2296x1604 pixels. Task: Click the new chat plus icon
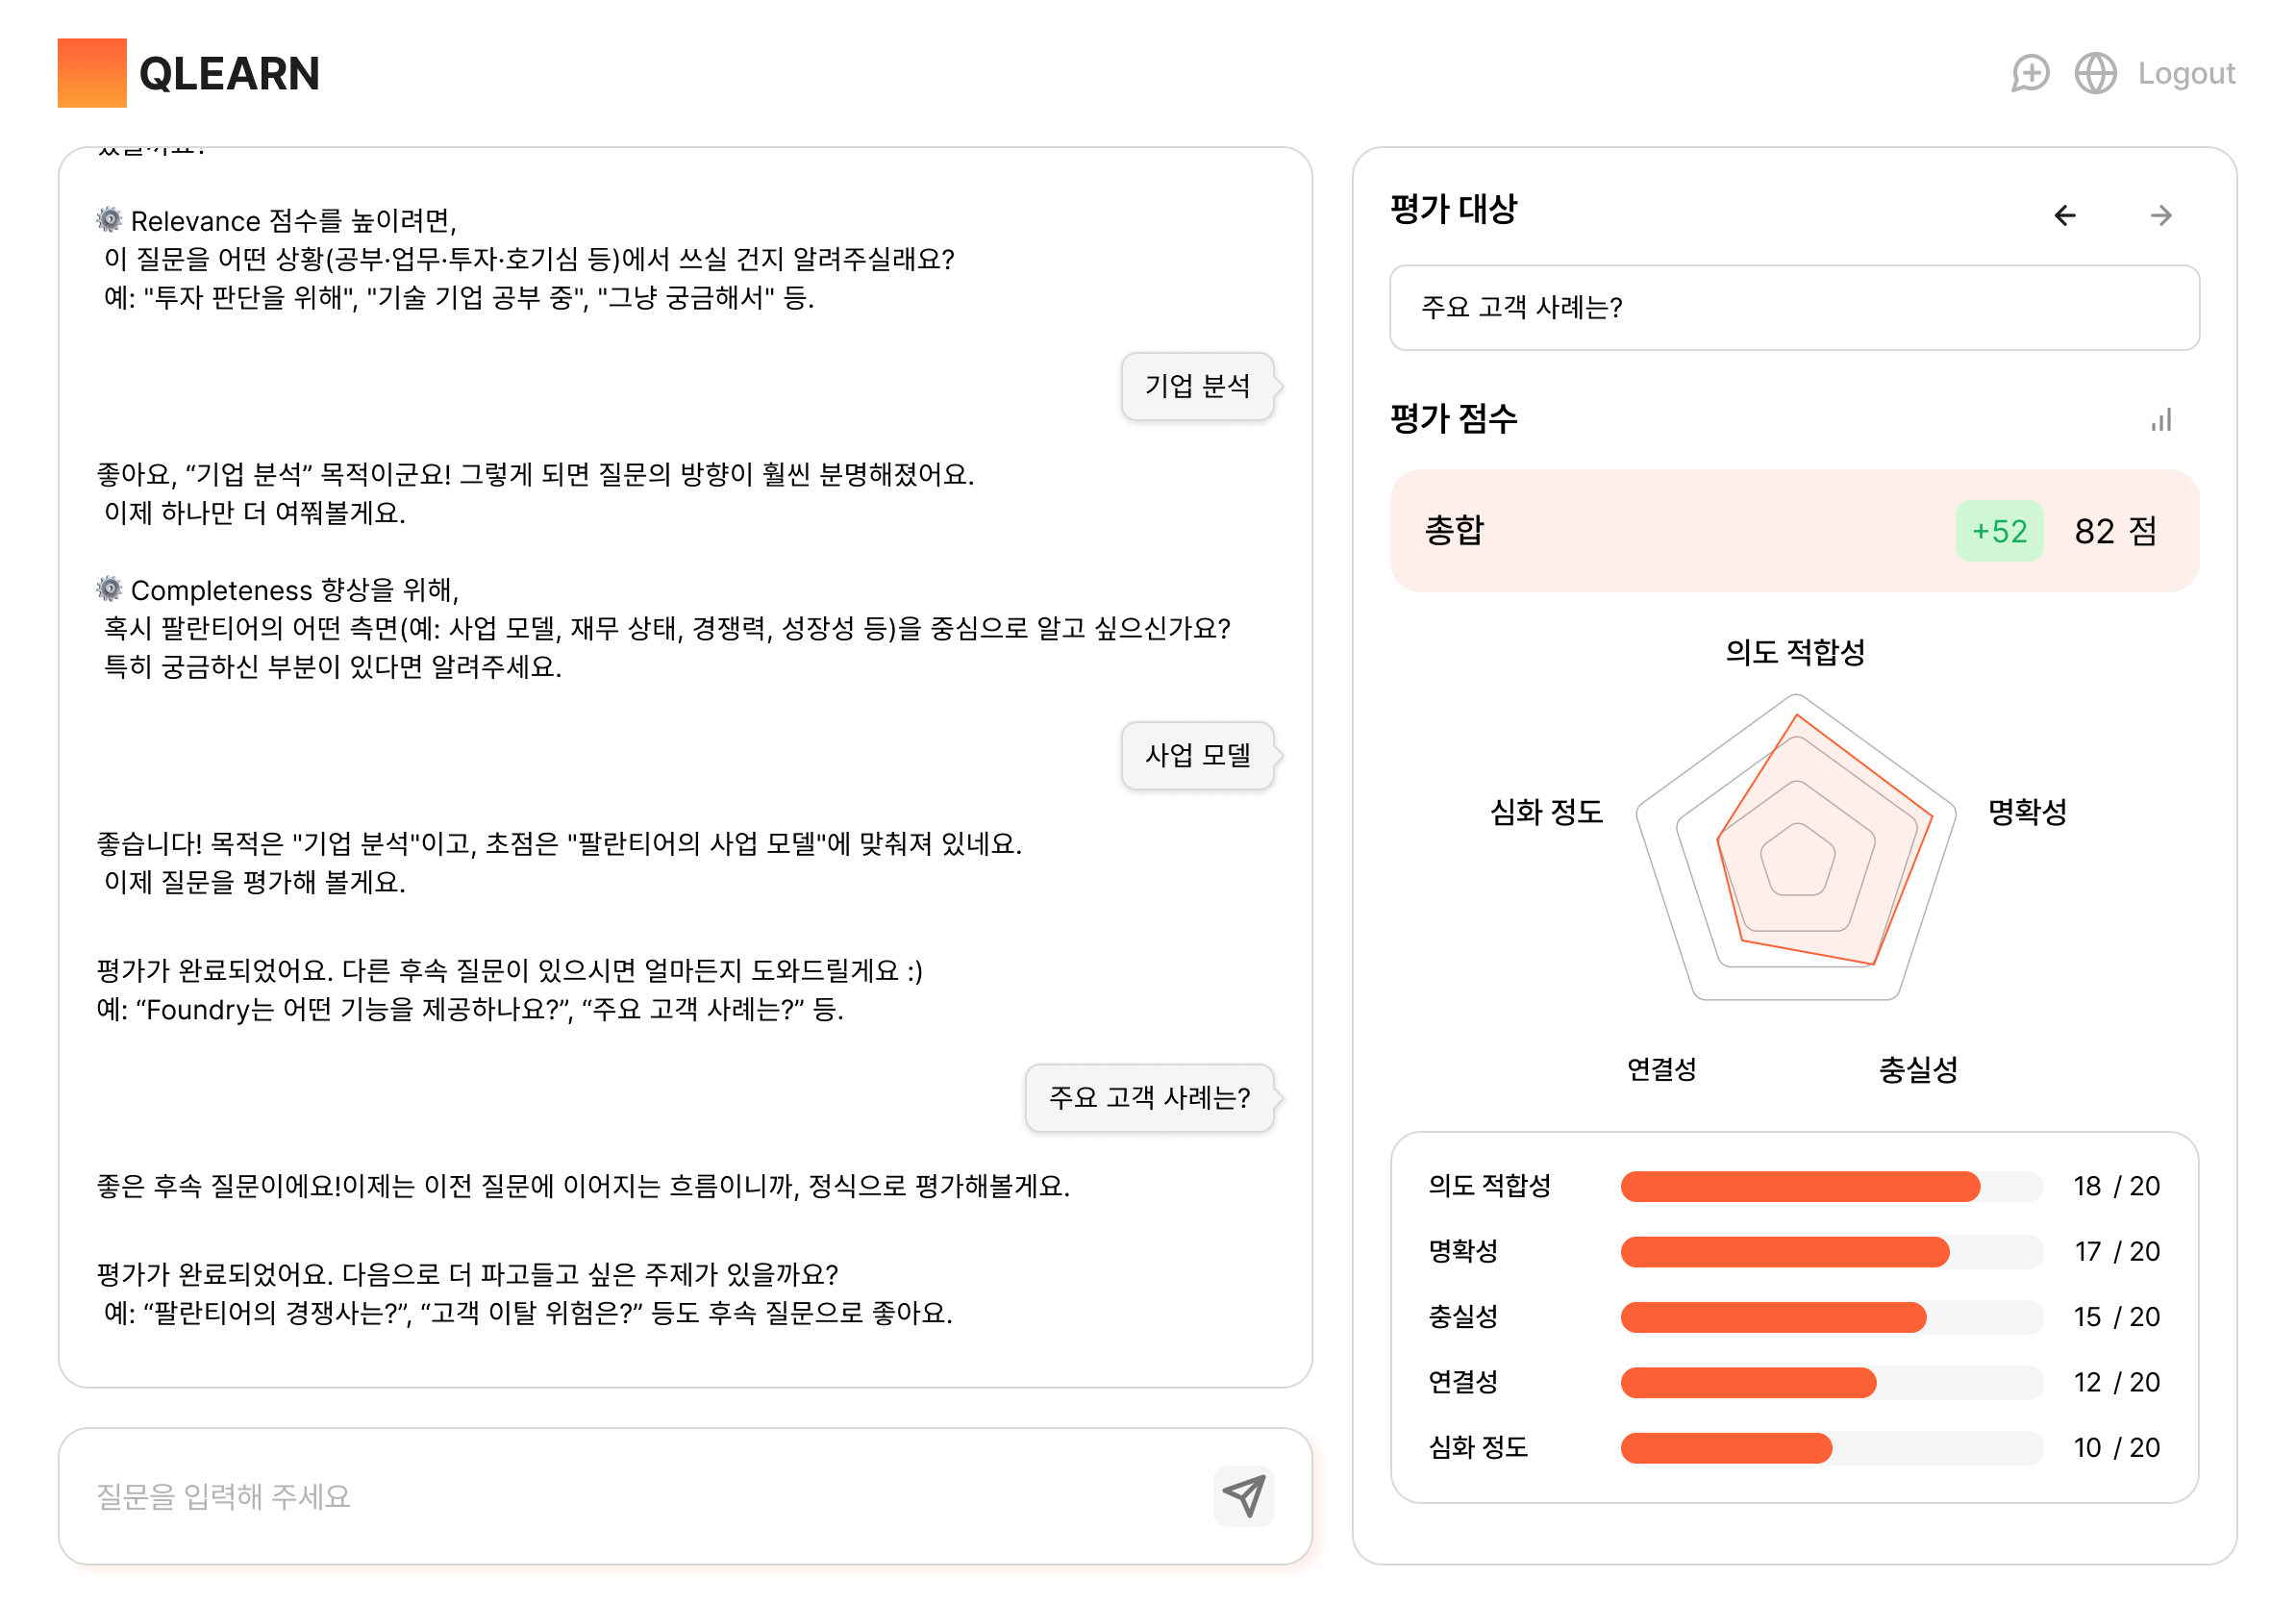point(2030,74)
